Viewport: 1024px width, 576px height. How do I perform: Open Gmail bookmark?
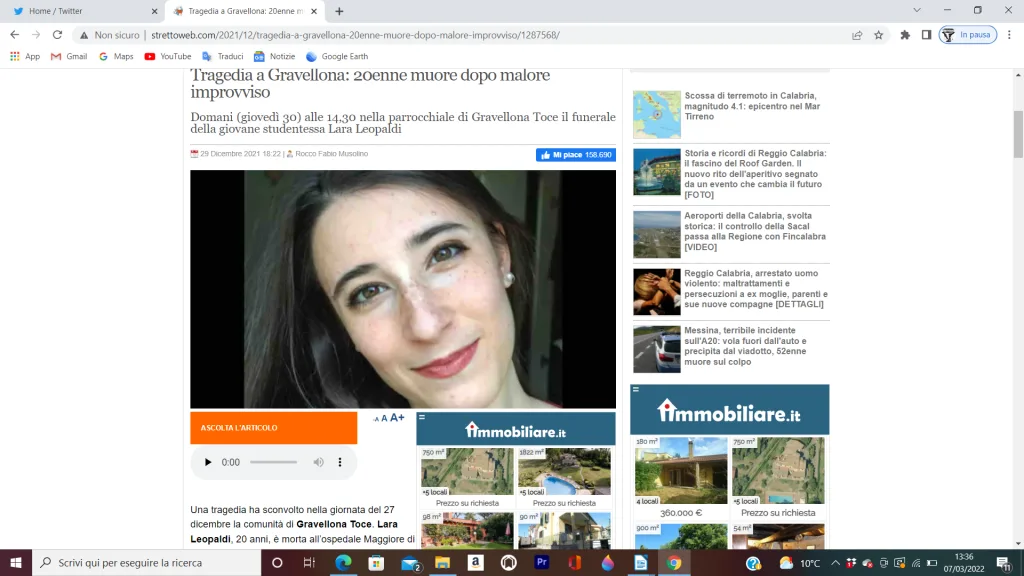(x=69, y=56)
